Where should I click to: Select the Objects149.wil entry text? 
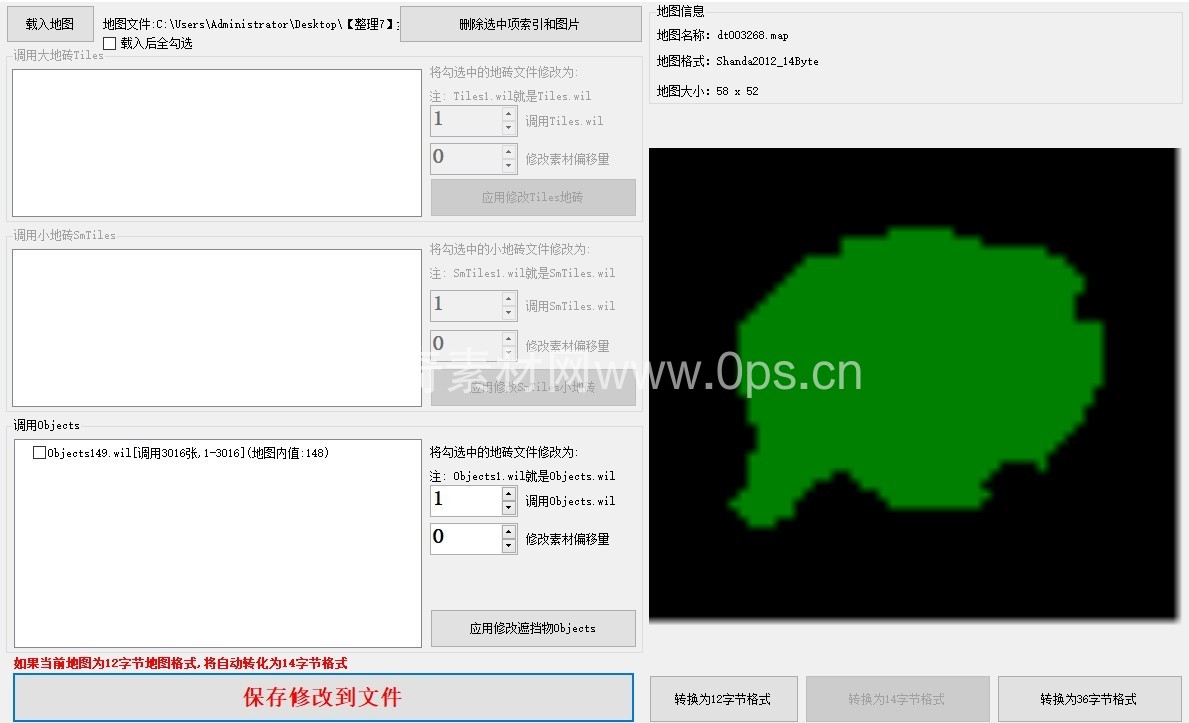point(188,453)
